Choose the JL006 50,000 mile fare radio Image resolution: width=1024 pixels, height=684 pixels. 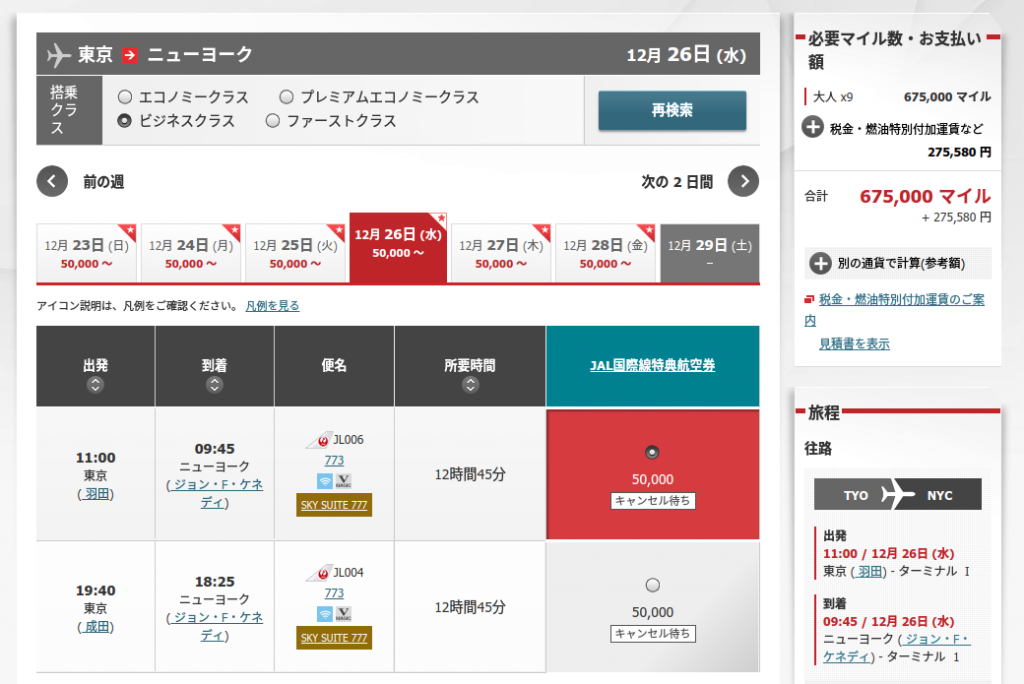click(x=652, y=452)
